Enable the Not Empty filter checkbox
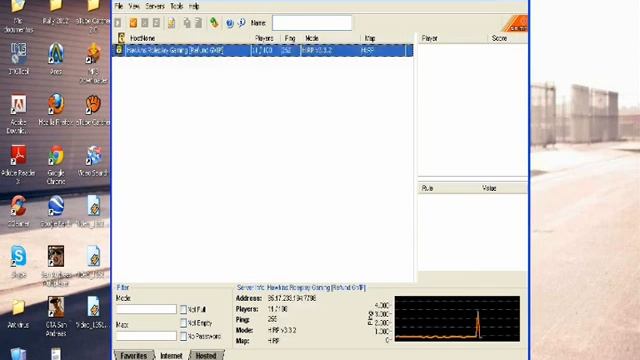Viewport: 640px width, 360px height. tap(183, 323)
